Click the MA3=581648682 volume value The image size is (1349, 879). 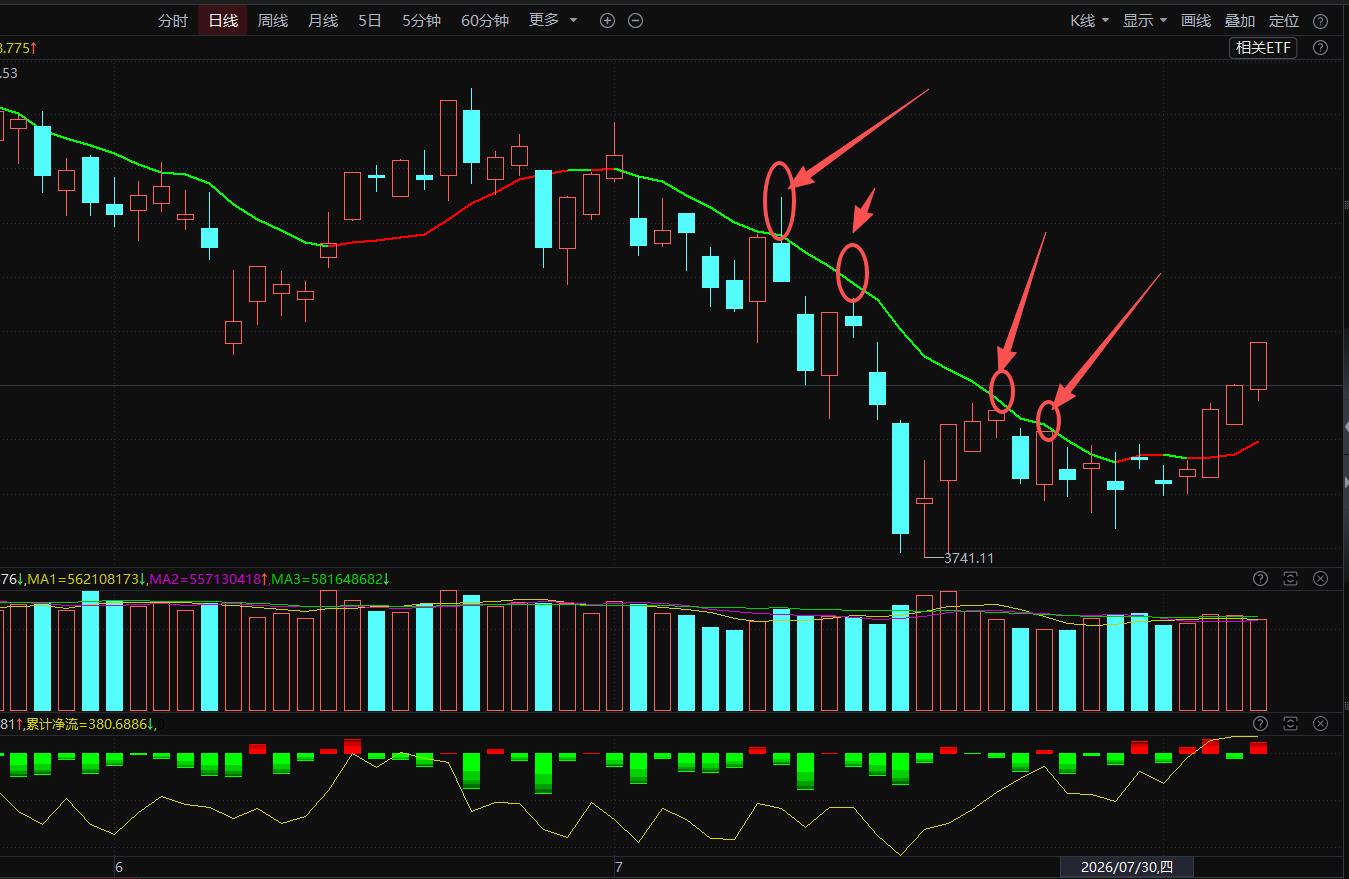(329, 579)
